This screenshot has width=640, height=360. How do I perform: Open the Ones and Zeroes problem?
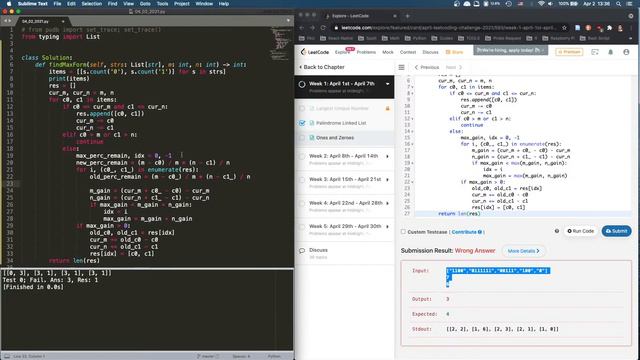coord(335,138)
